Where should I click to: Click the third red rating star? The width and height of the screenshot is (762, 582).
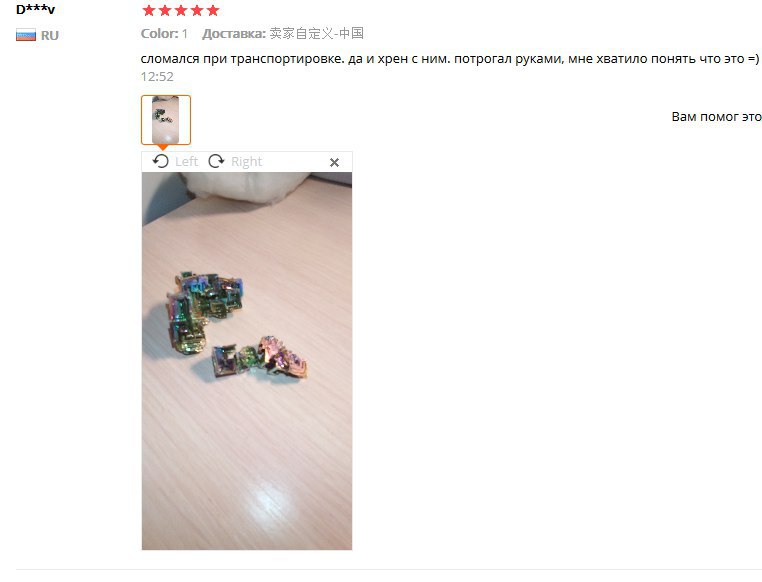click(181, 10)
